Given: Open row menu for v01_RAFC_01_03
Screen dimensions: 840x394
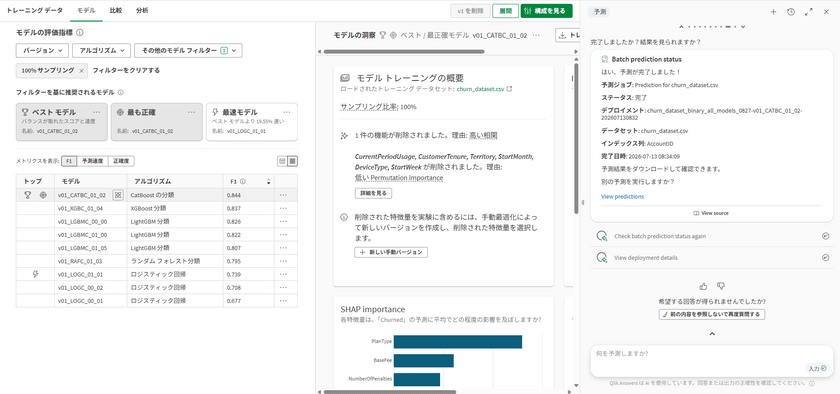Looking at the screenshot, I should click(283, 262).
